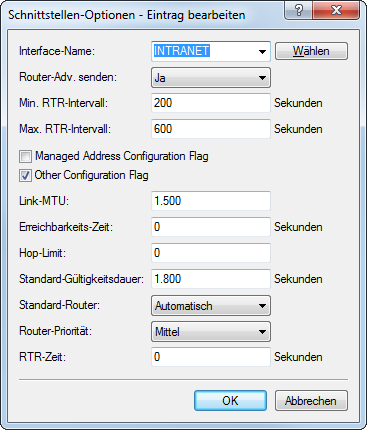This screenshot has width=367, height=430.
Task: Focus the Link-MTU input field
Action: pos(211,201)
